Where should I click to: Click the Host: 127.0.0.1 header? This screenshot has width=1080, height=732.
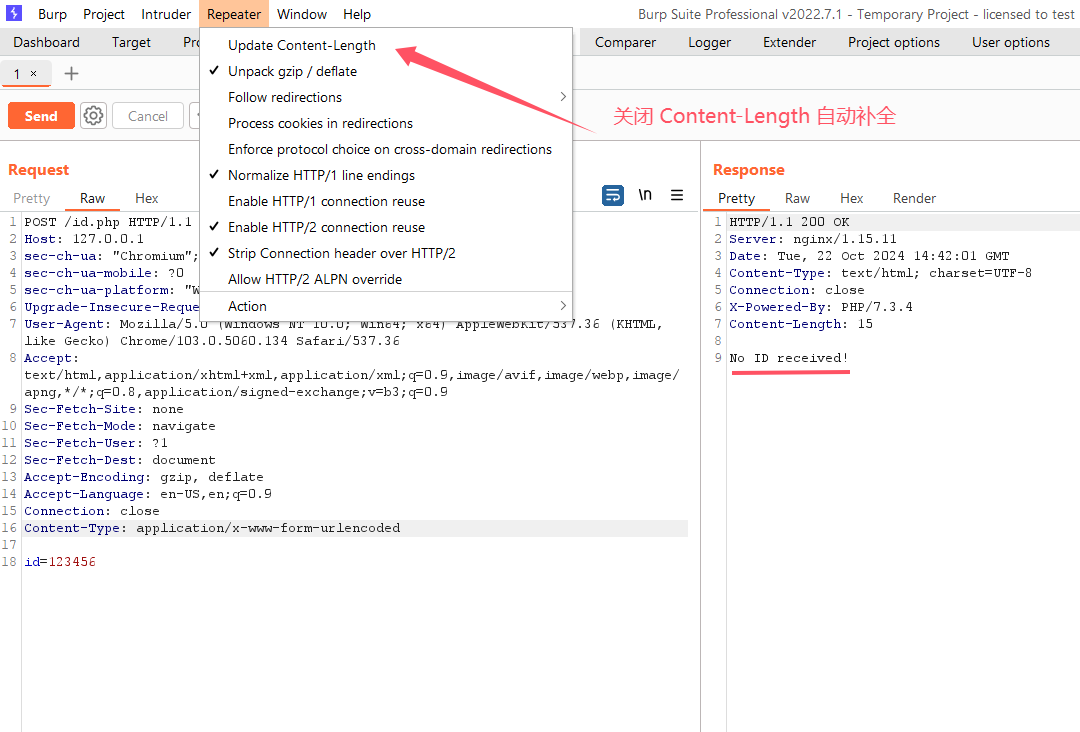pyautogui.click(x=84, y=239)
